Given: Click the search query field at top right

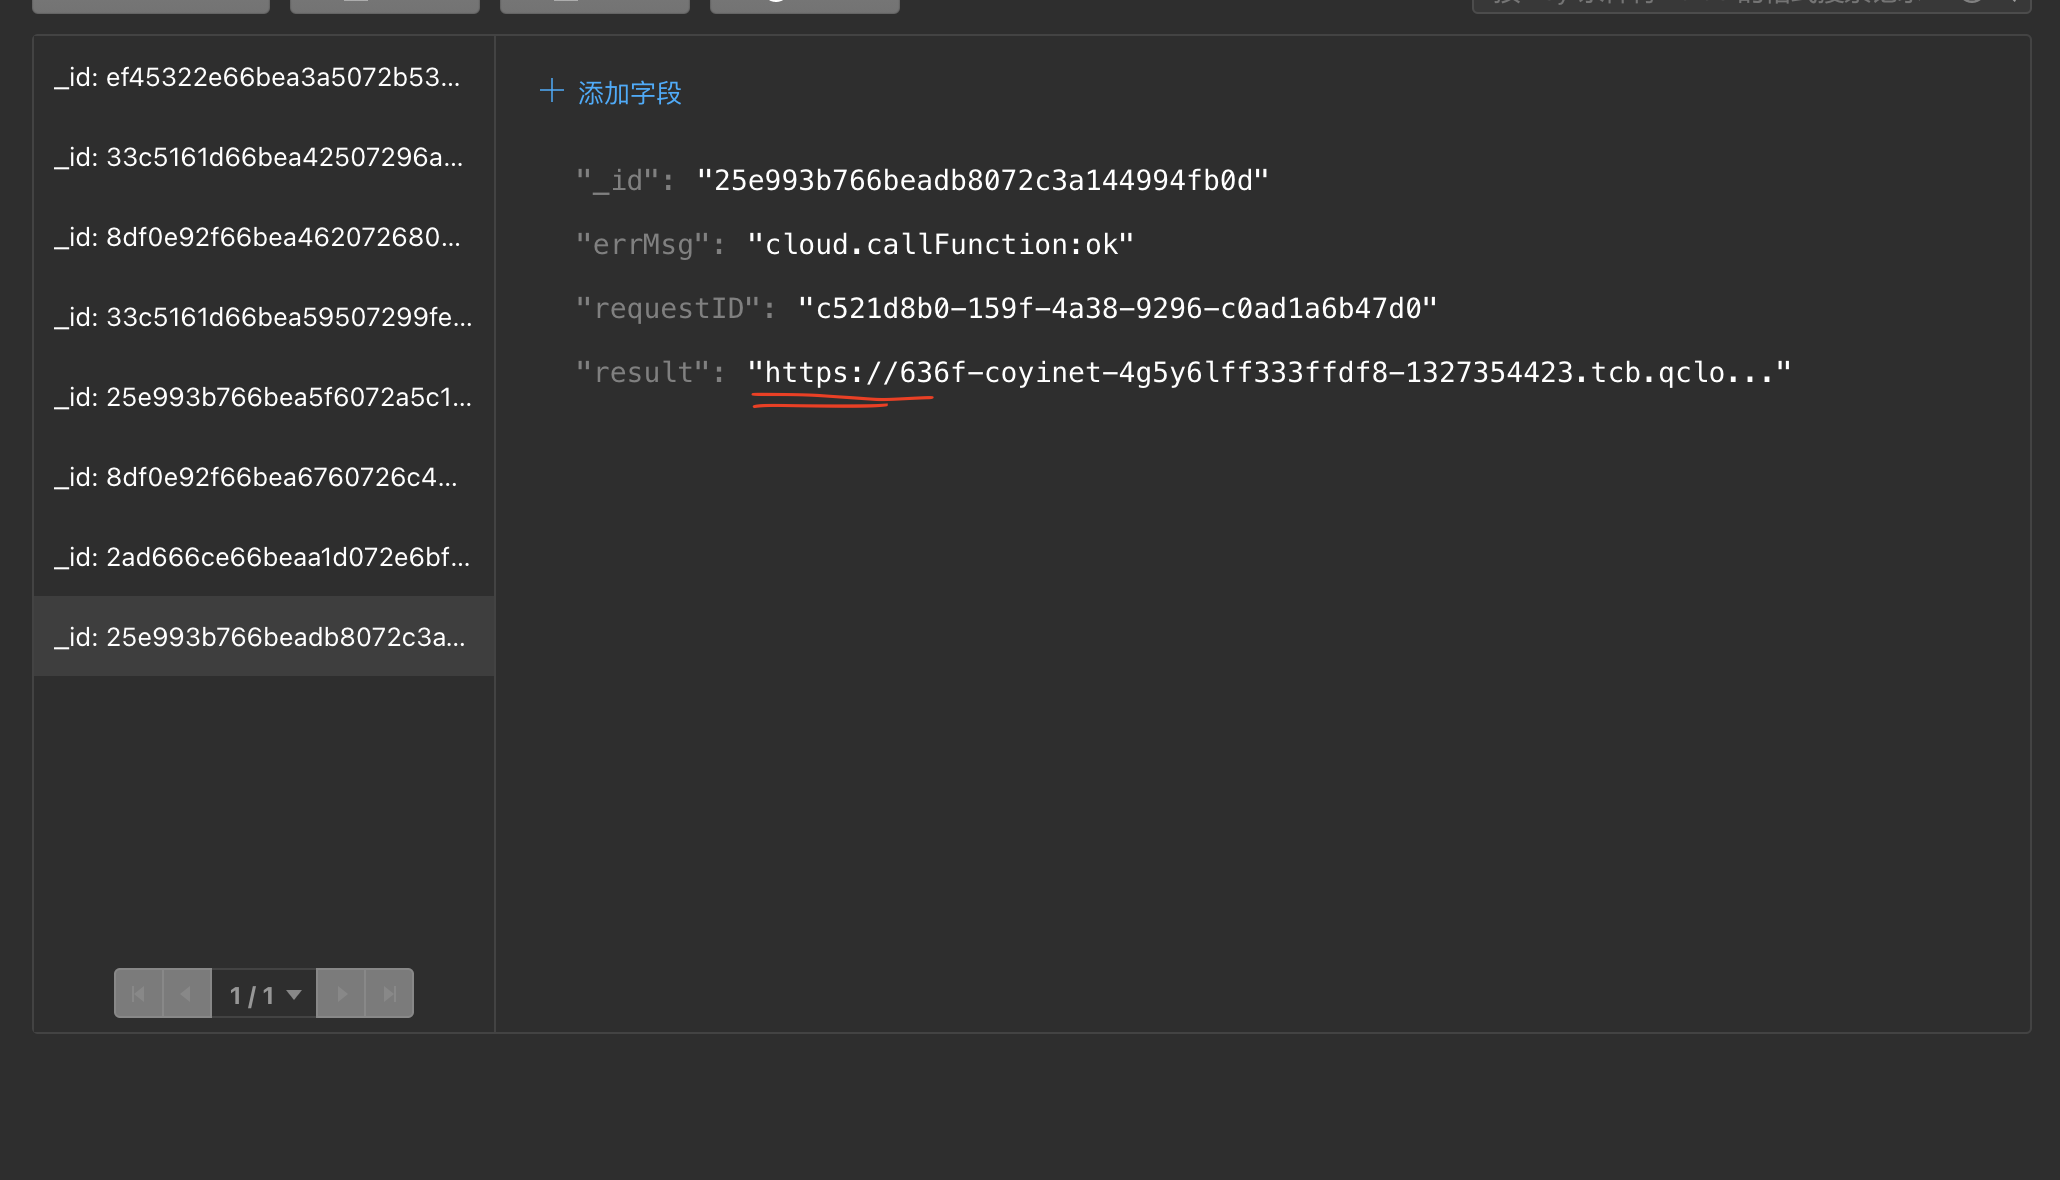Looking at the screenshot, I should [x=1700, y=3].
